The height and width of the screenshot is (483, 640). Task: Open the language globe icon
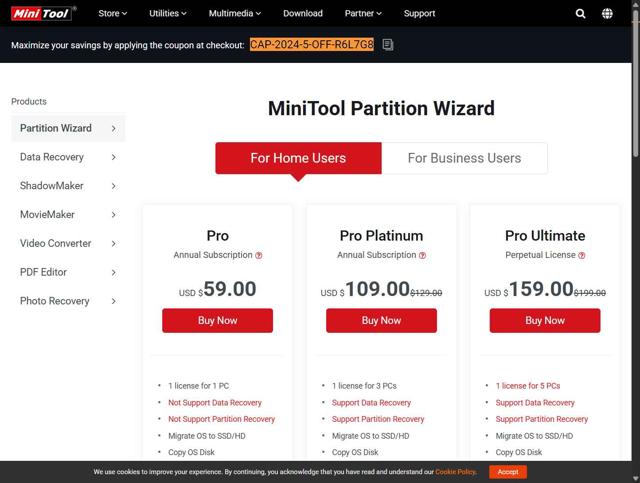coord(607,13)
